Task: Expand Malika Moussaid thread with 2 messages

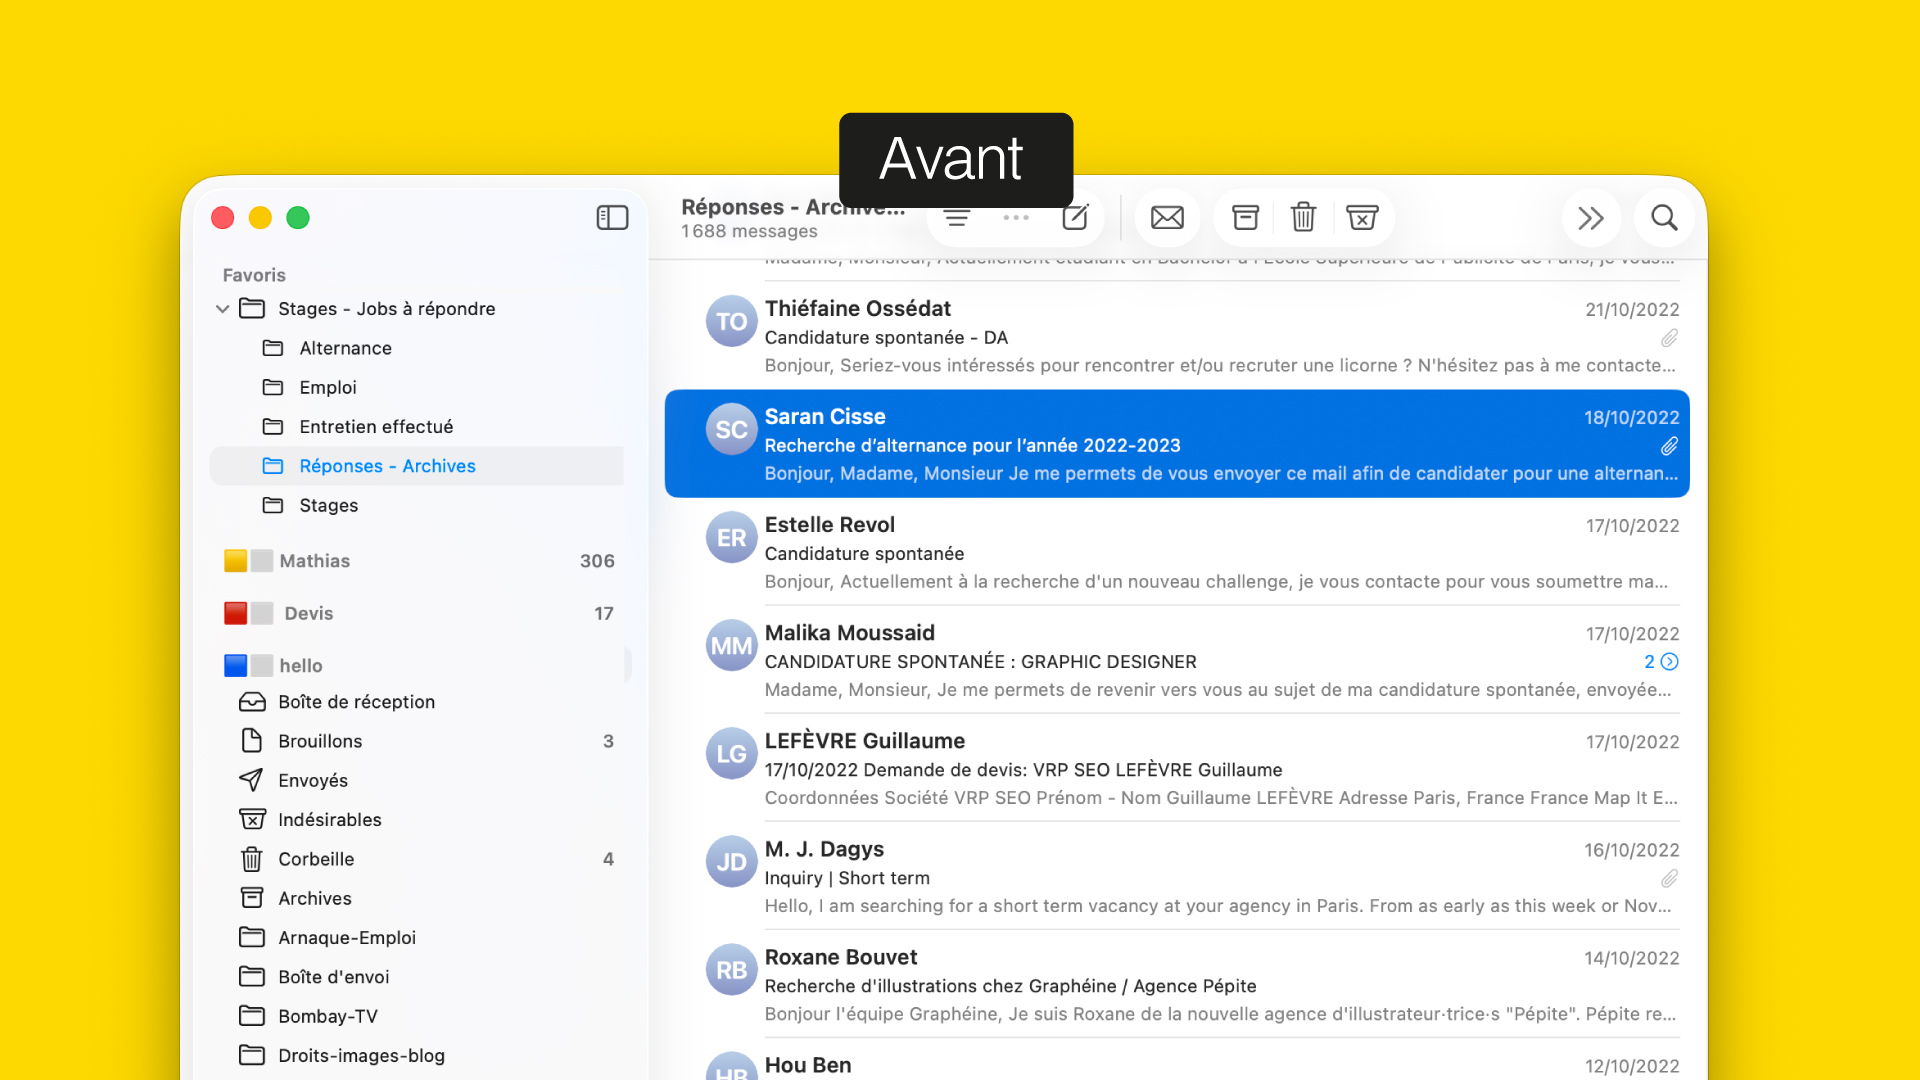Action: (x=1669, y=662)
